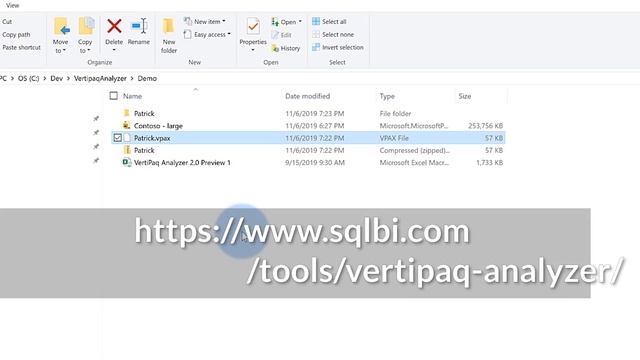Click the Select none icon
Screen dimensions: 640x360
[x=316, y=34]
